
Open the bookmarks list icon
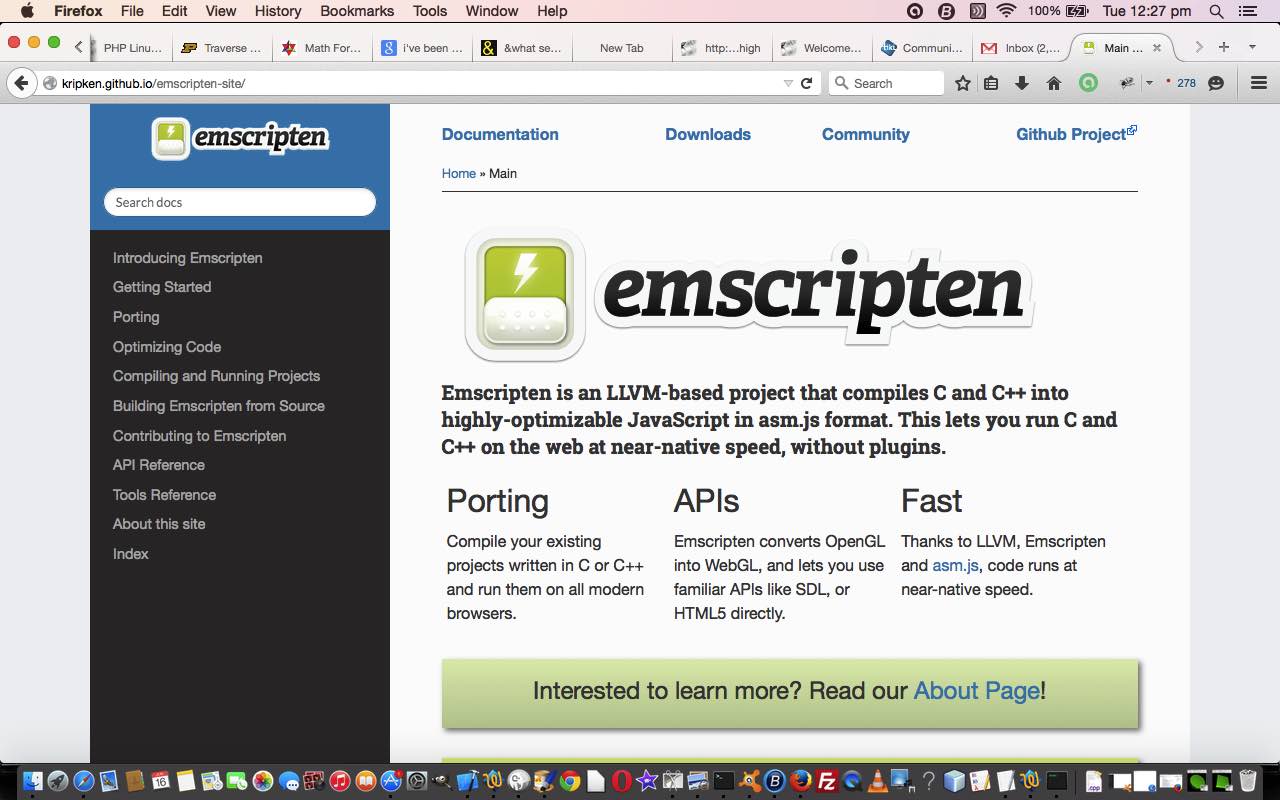click(x=991, y=83)
